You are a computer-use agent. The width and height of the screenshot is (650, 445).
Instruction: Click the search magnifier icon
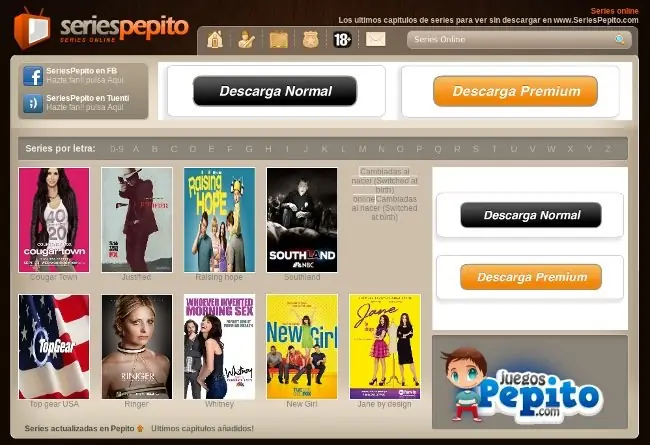point(619,40)
